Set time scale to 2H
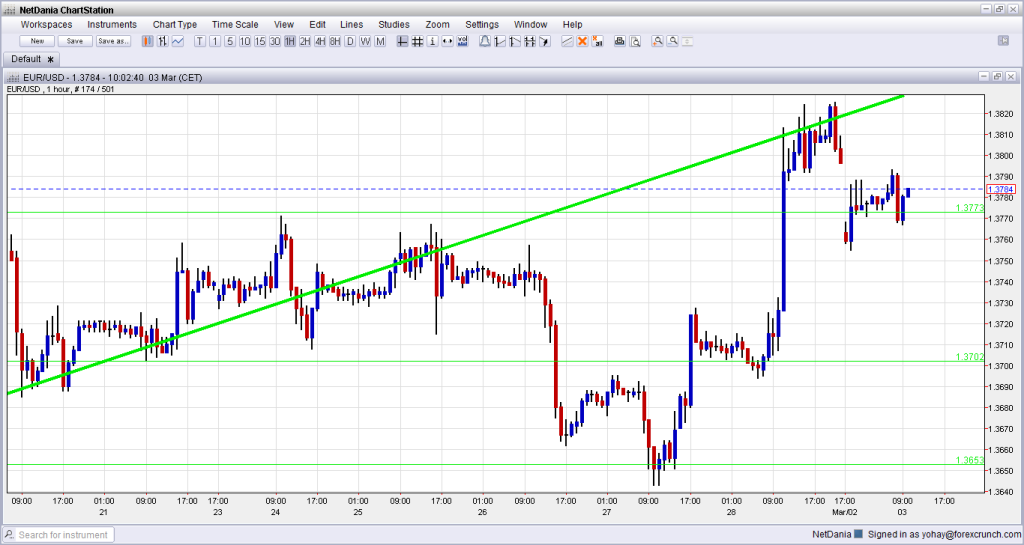The height and width of the screenshot is (545, 1024). pyautogui.click(x=305, y=41)
